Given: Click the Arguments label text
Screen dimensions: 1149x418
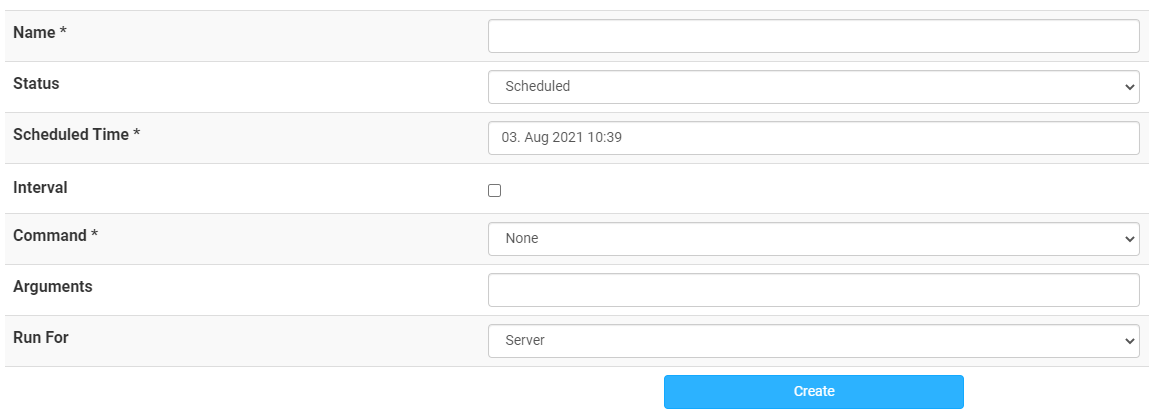Looking at the screenshot, I should coord(53,287).
